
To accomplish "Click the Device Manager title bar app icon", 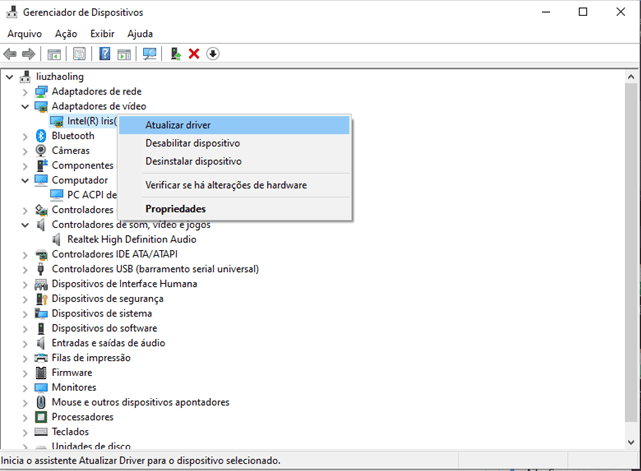I will pyautogui.click(x=11, y=12).
